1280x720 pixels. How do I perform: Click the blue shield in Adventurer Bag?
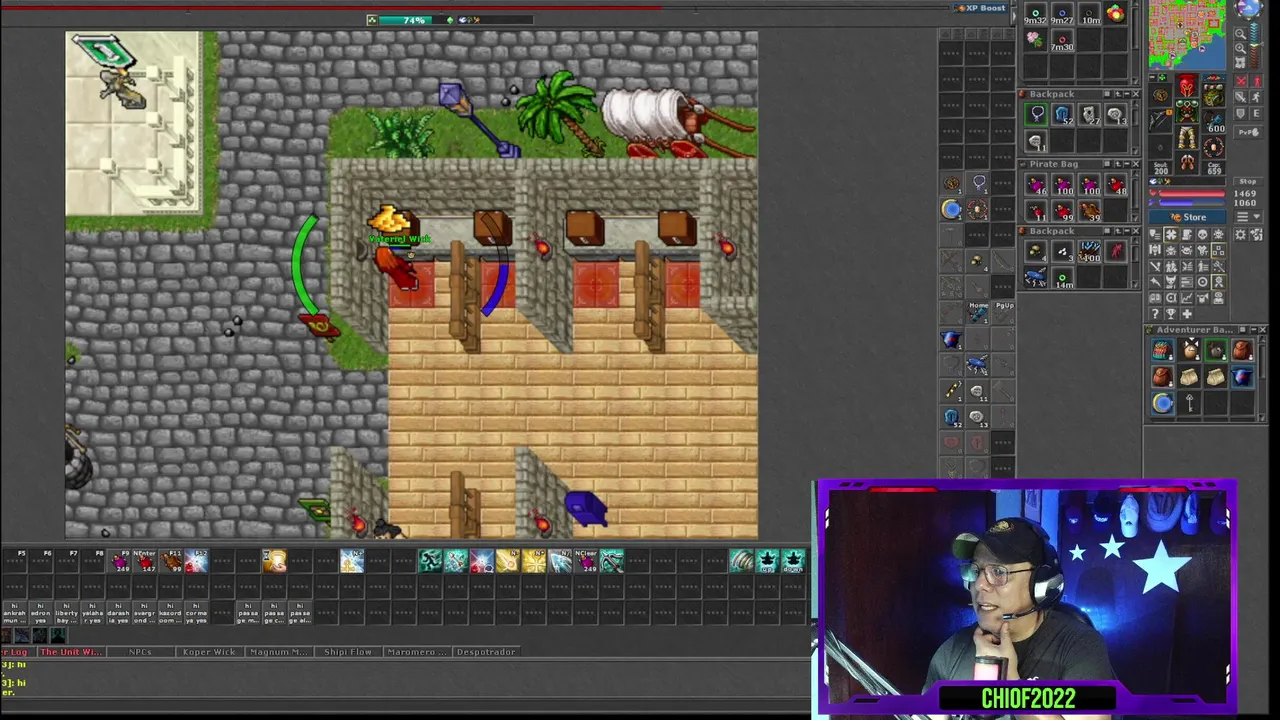point(1242,377)
